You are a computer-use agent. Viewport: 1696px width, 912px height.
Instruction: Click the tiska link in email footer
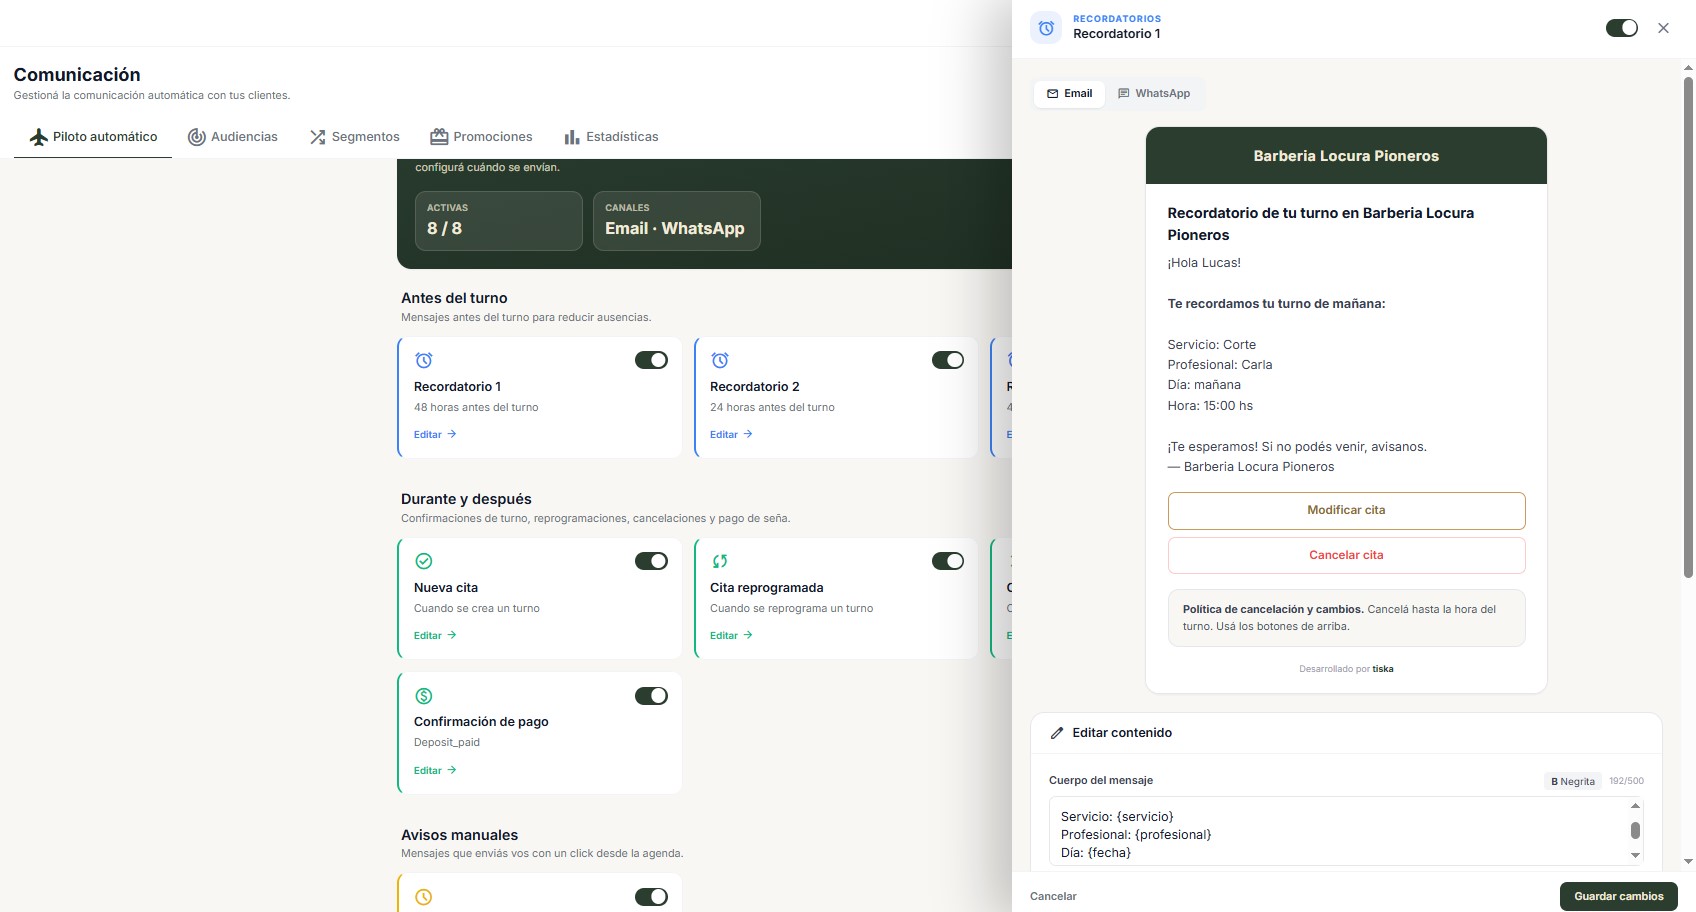(1383, 669)
